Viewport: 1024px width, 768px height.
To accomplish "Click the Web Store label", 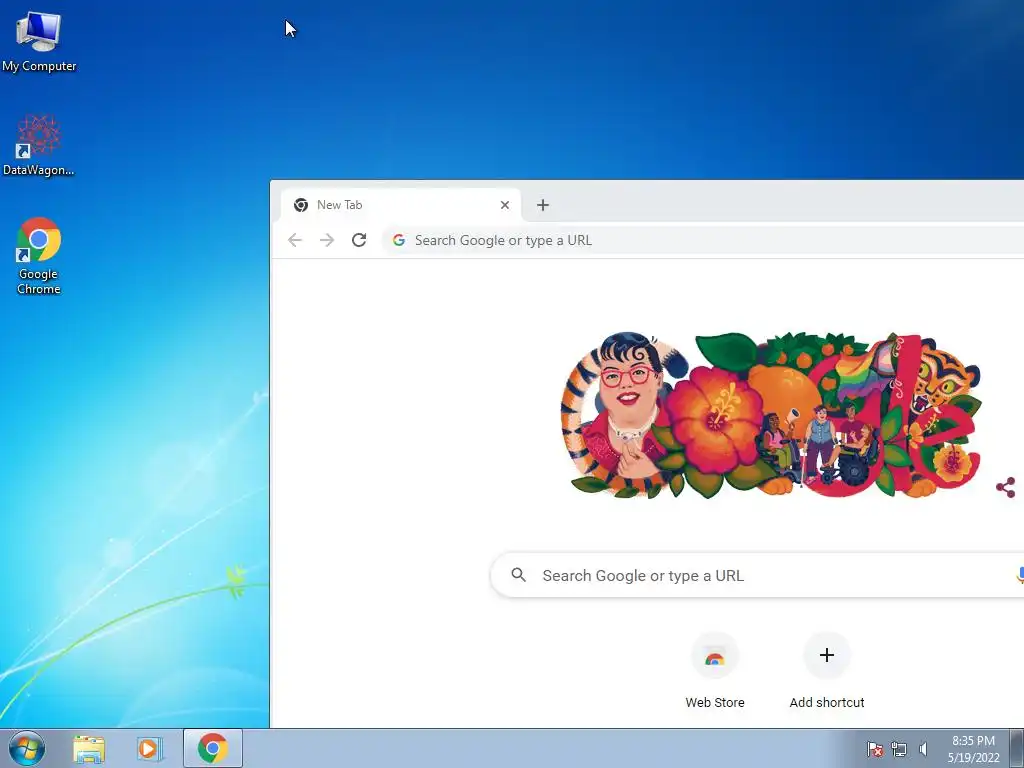I will point(715,703).
